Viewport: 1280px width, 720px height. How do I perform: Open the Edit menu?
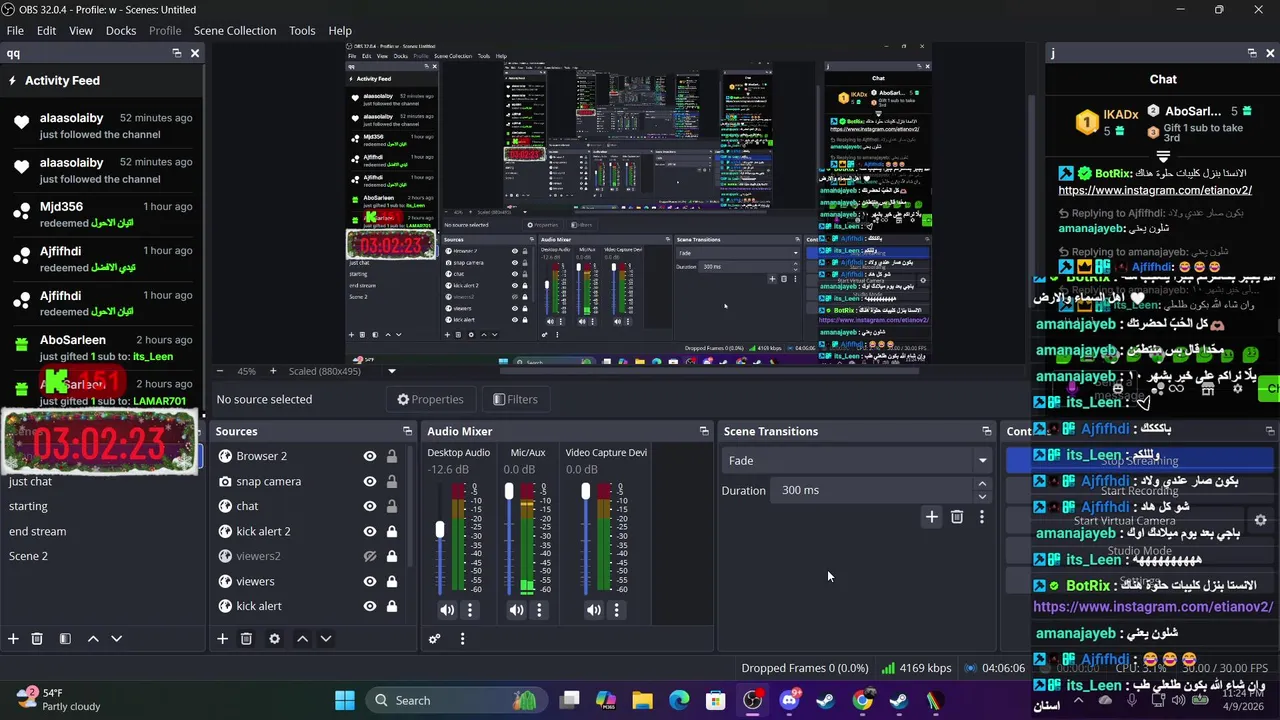pyautogui.click(x=46, y=30)
